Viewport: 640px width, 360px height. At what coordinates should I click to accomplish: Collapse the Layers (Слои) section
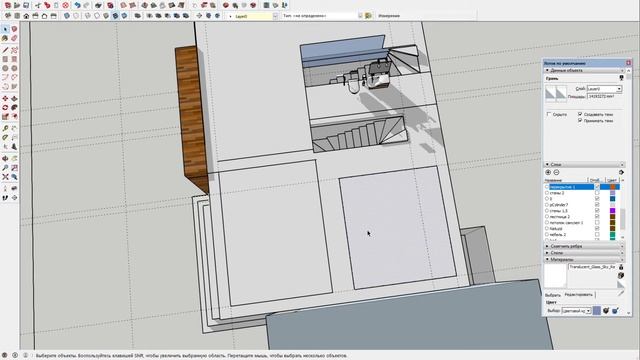pos(547,164)
